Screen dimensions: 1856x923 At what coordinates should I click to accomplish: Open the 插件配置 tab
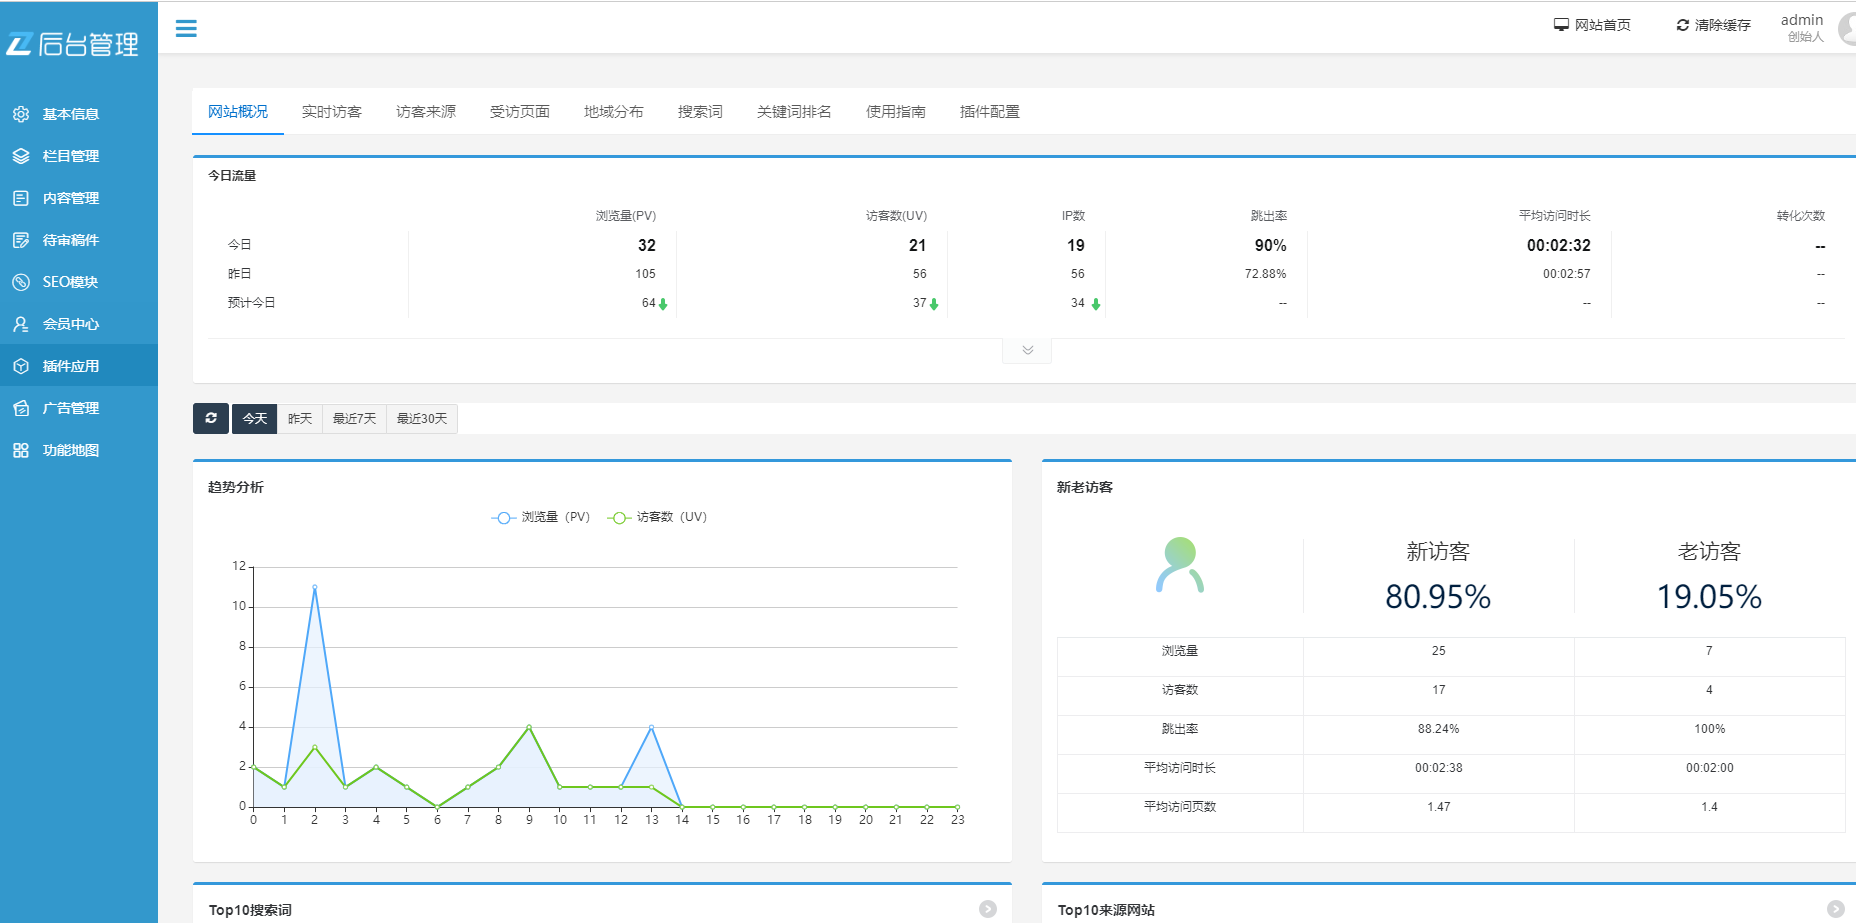click(990, 111)
